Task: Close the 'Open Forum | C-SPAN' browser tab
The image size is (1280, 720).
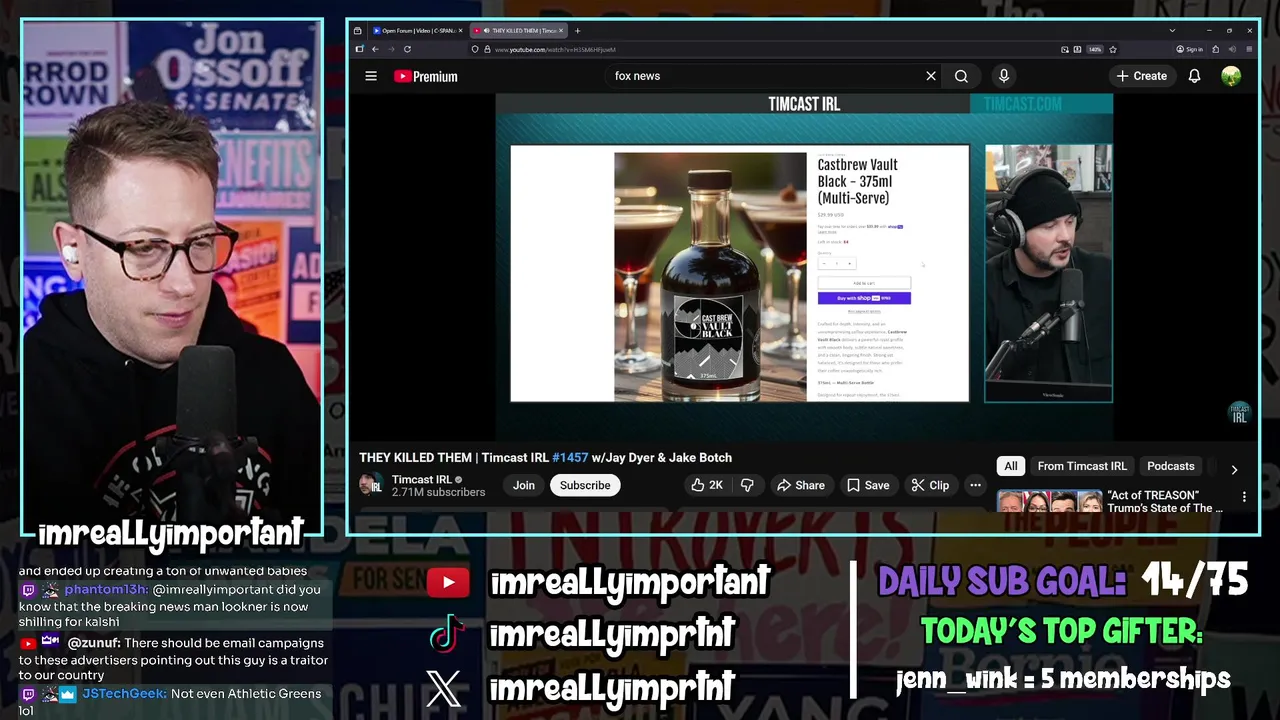Action: (460, 31)
